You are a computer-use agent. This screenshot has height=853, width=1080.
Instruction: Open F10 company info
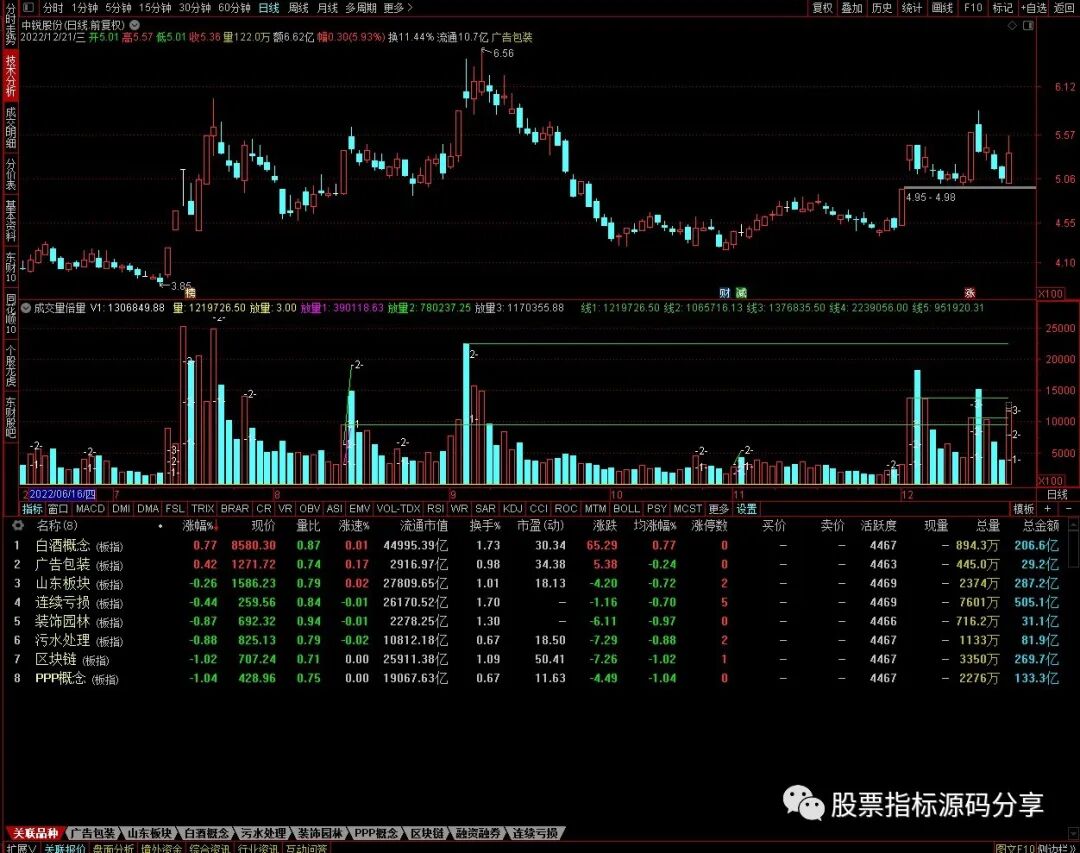(x=973, y=8)
